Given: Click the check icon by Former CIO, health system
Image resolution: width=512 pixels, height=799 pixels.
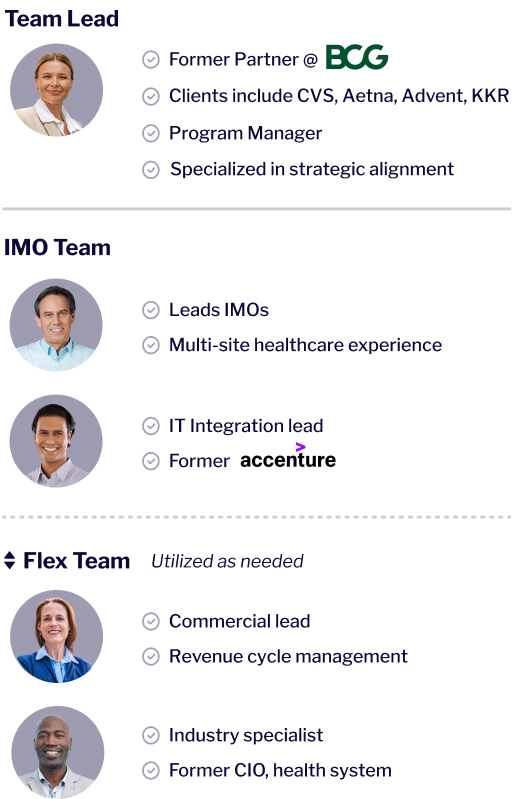Looking at the screenshot, I should (x=151, y=770).
